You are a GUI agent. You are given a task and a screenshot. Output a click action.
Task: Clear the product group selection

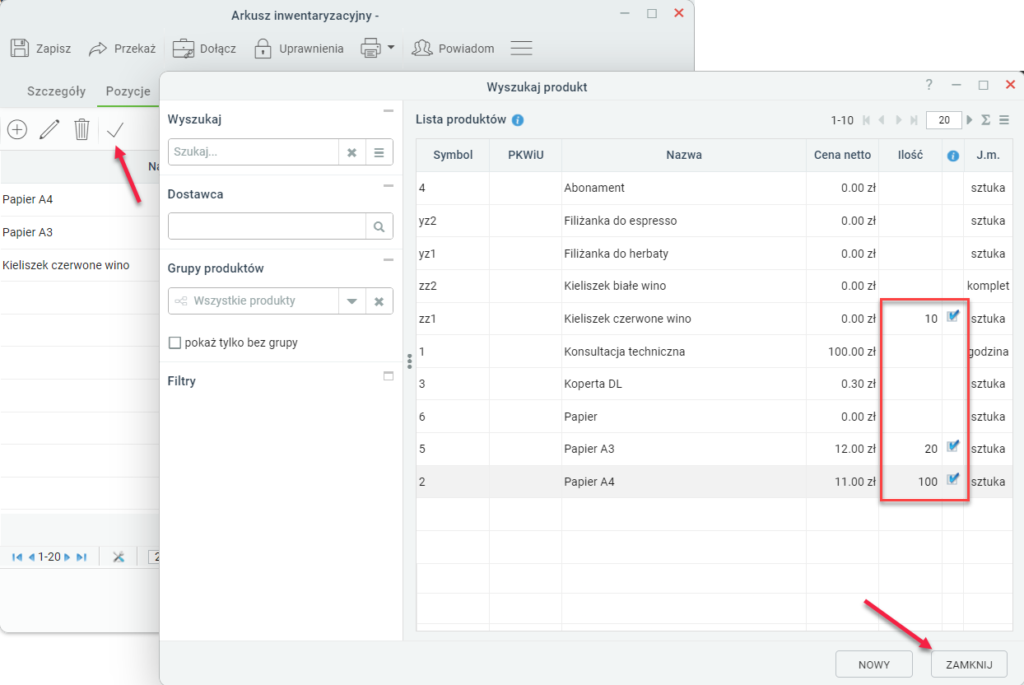pos(379,301)
